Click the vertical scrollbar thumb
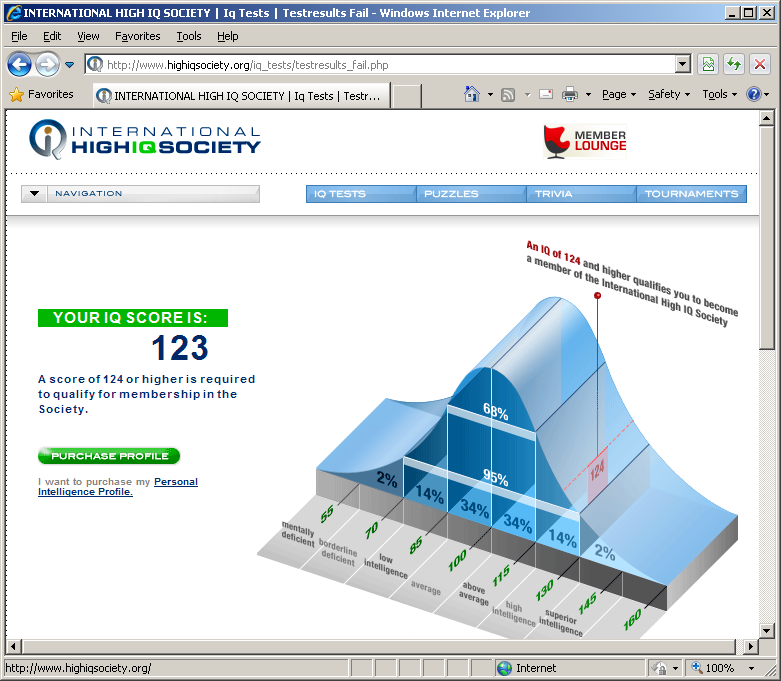 [x=766, y=238]
